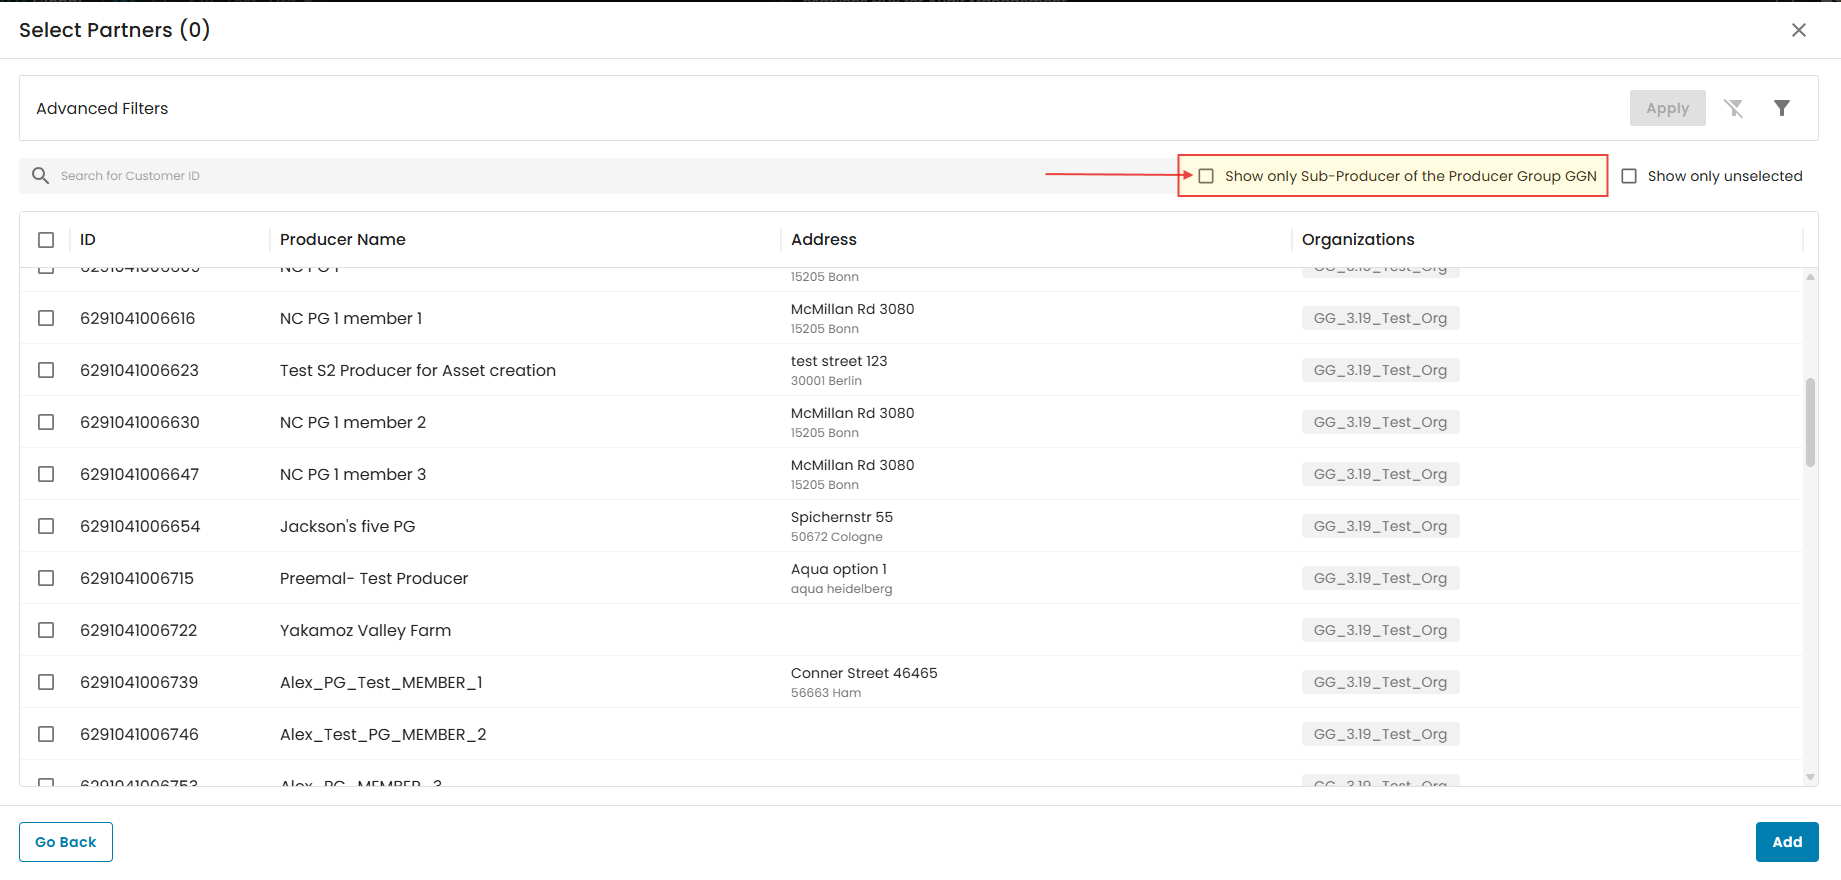Toggle the select-all checkbox in table header
1841x880 pixels.
click(46, 240)
